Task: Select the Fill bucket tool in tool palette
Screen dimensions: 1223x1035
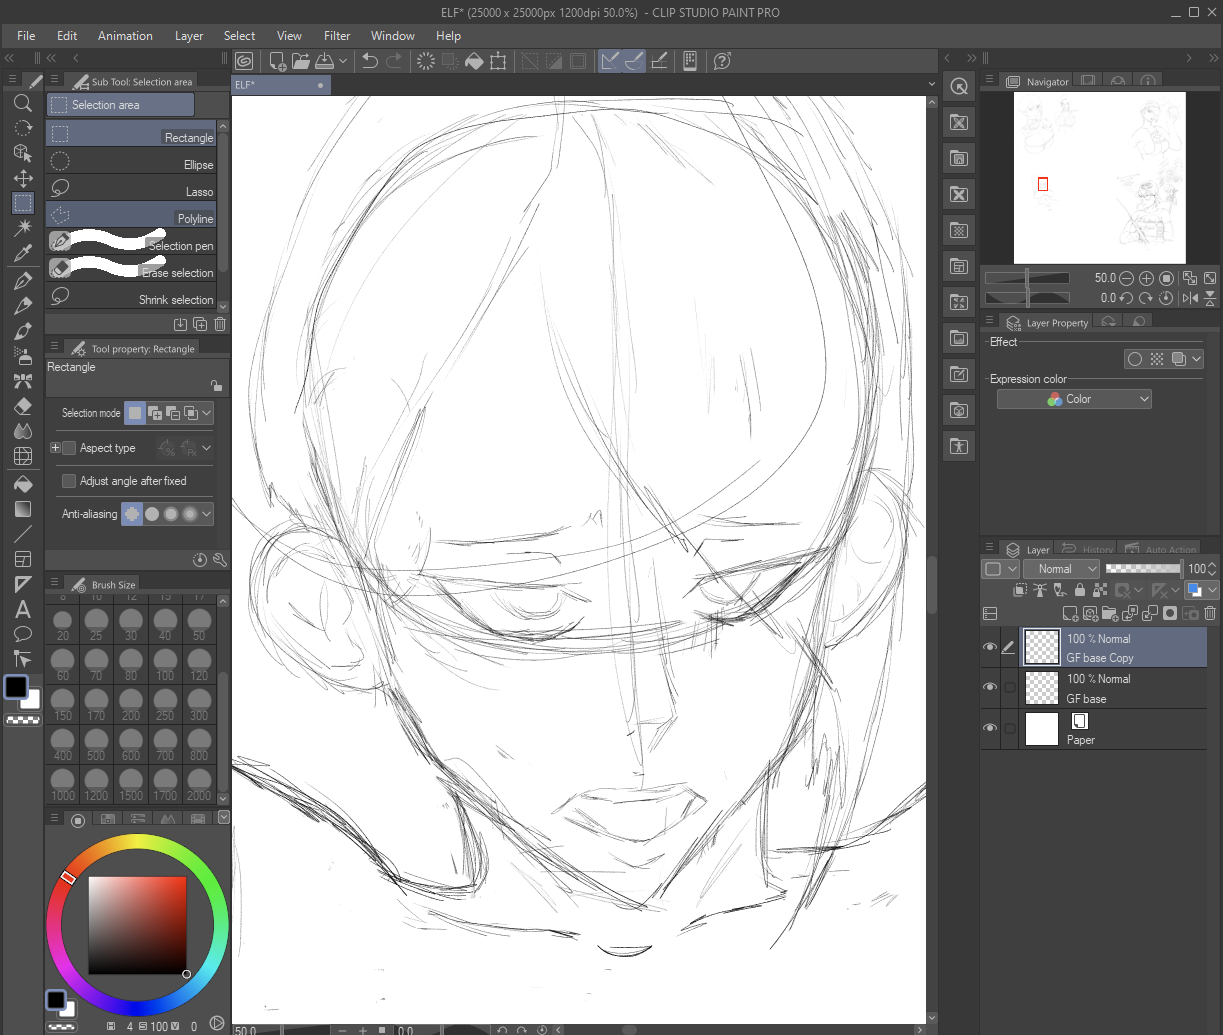Action: pyautogui.click(x=23, y=484)
